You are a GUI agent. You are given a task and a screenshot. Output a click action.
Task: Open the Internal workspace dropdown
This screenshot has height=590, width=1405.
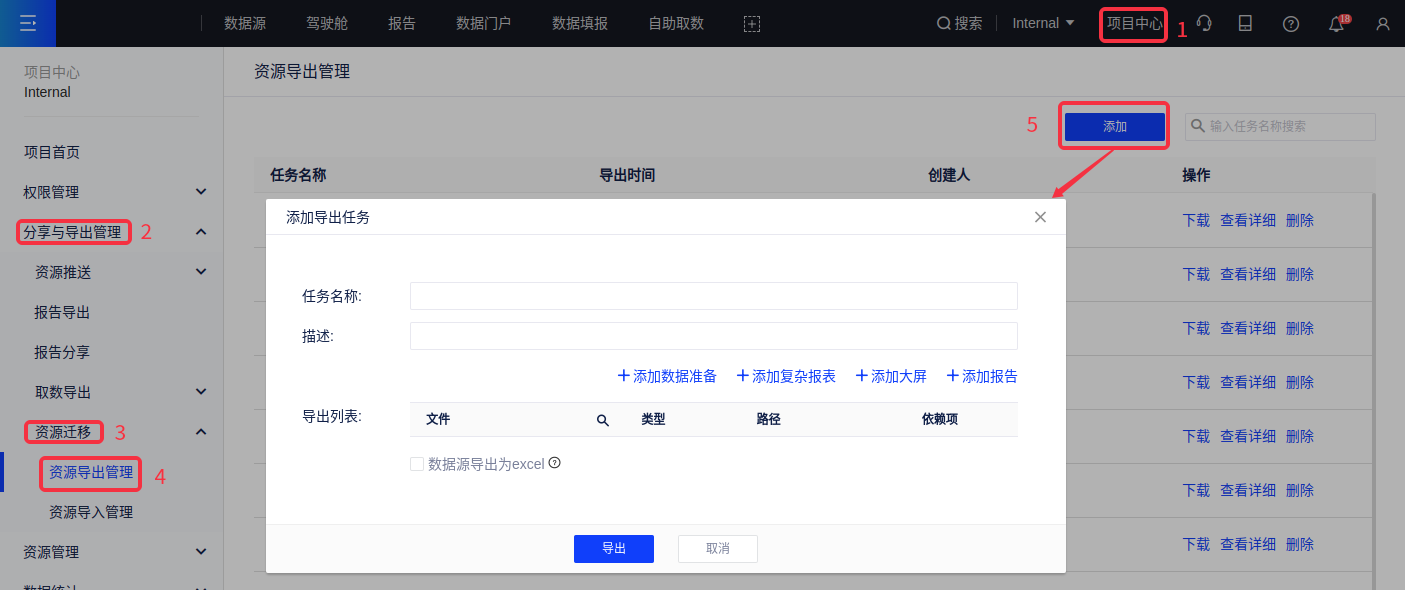[1043, 23]
